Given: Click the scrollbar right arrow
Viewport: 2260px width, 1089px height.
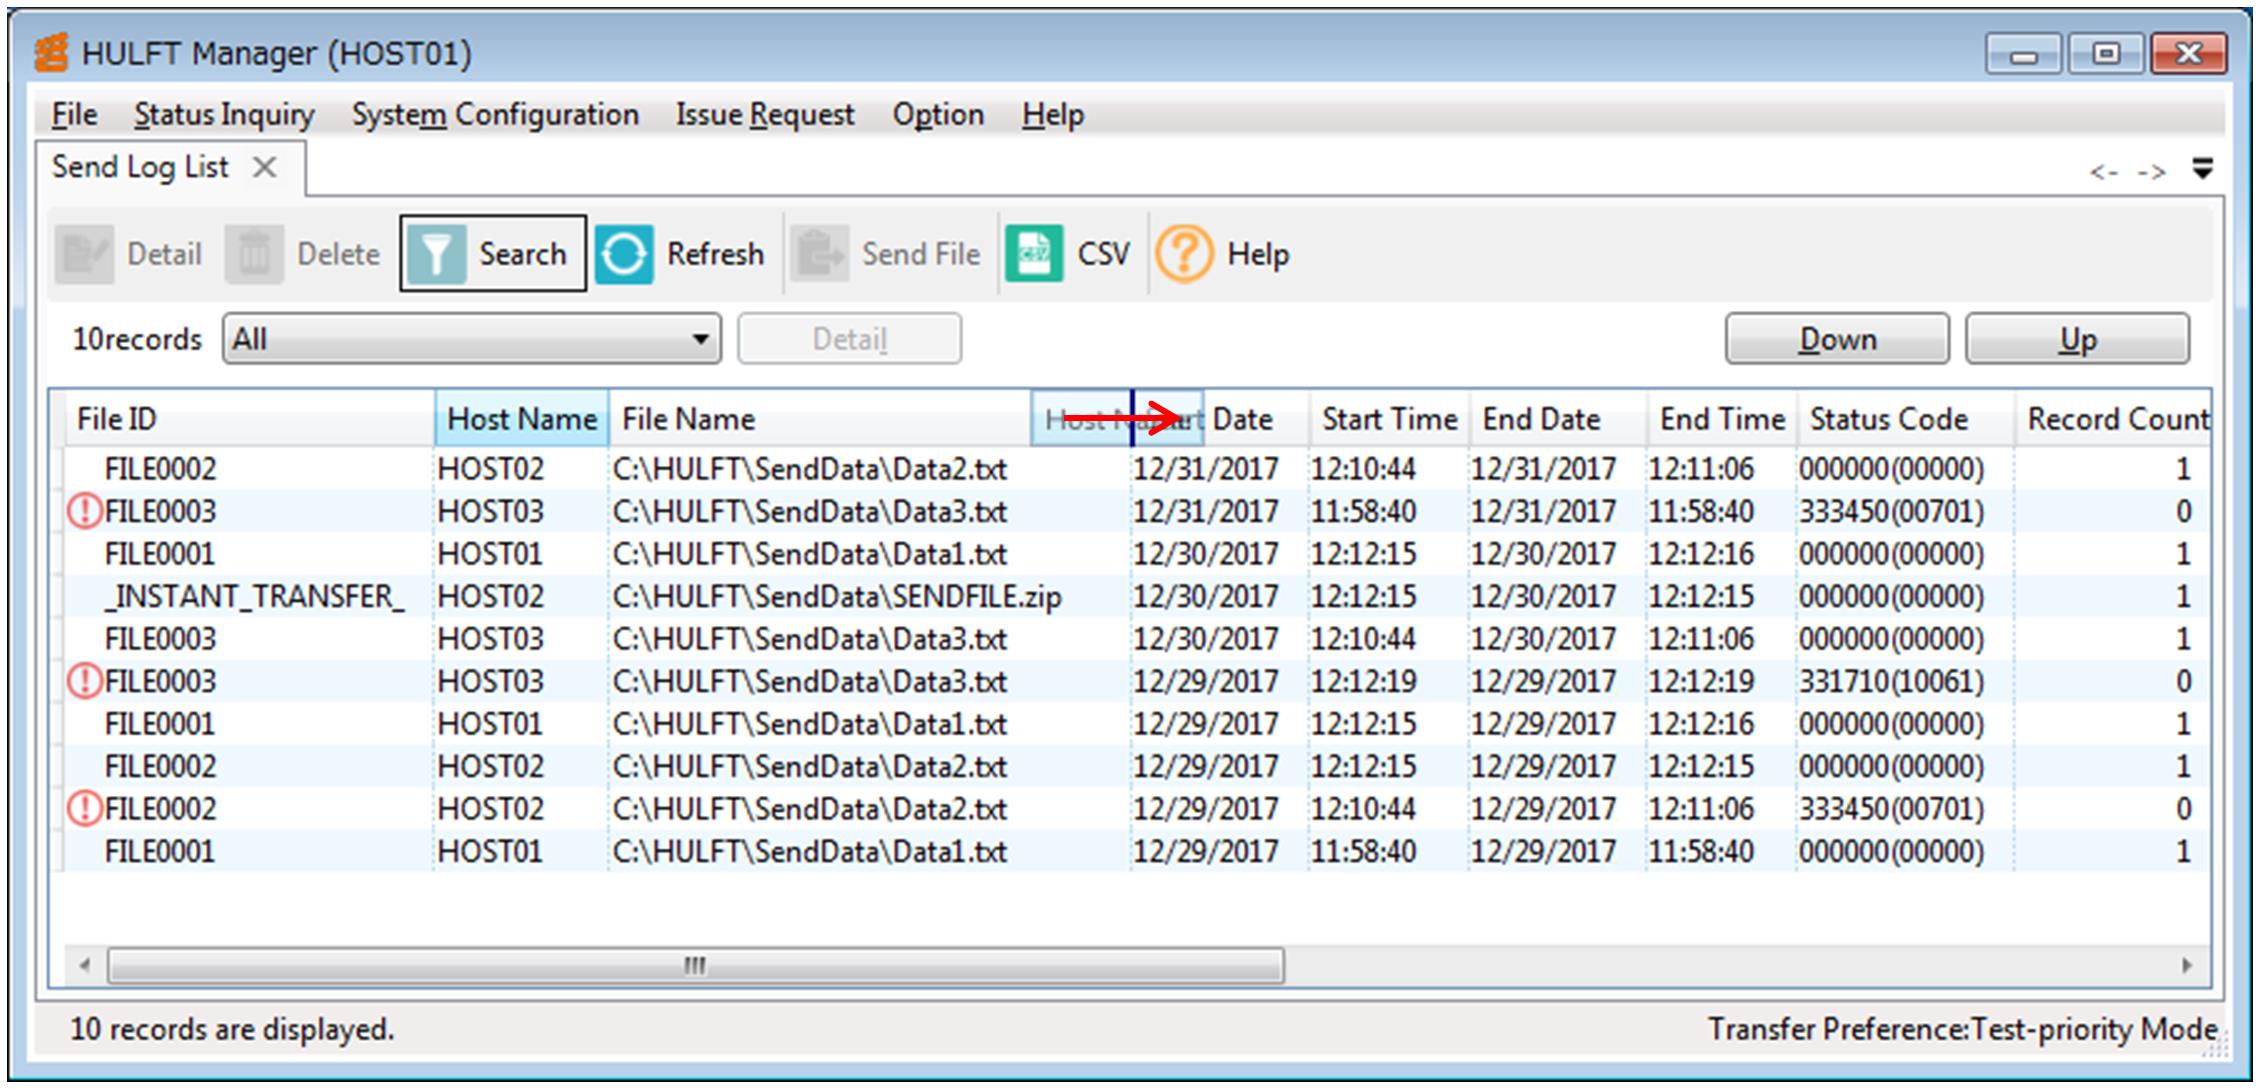Looking at the screenshot, I should tap(2187, 966).
